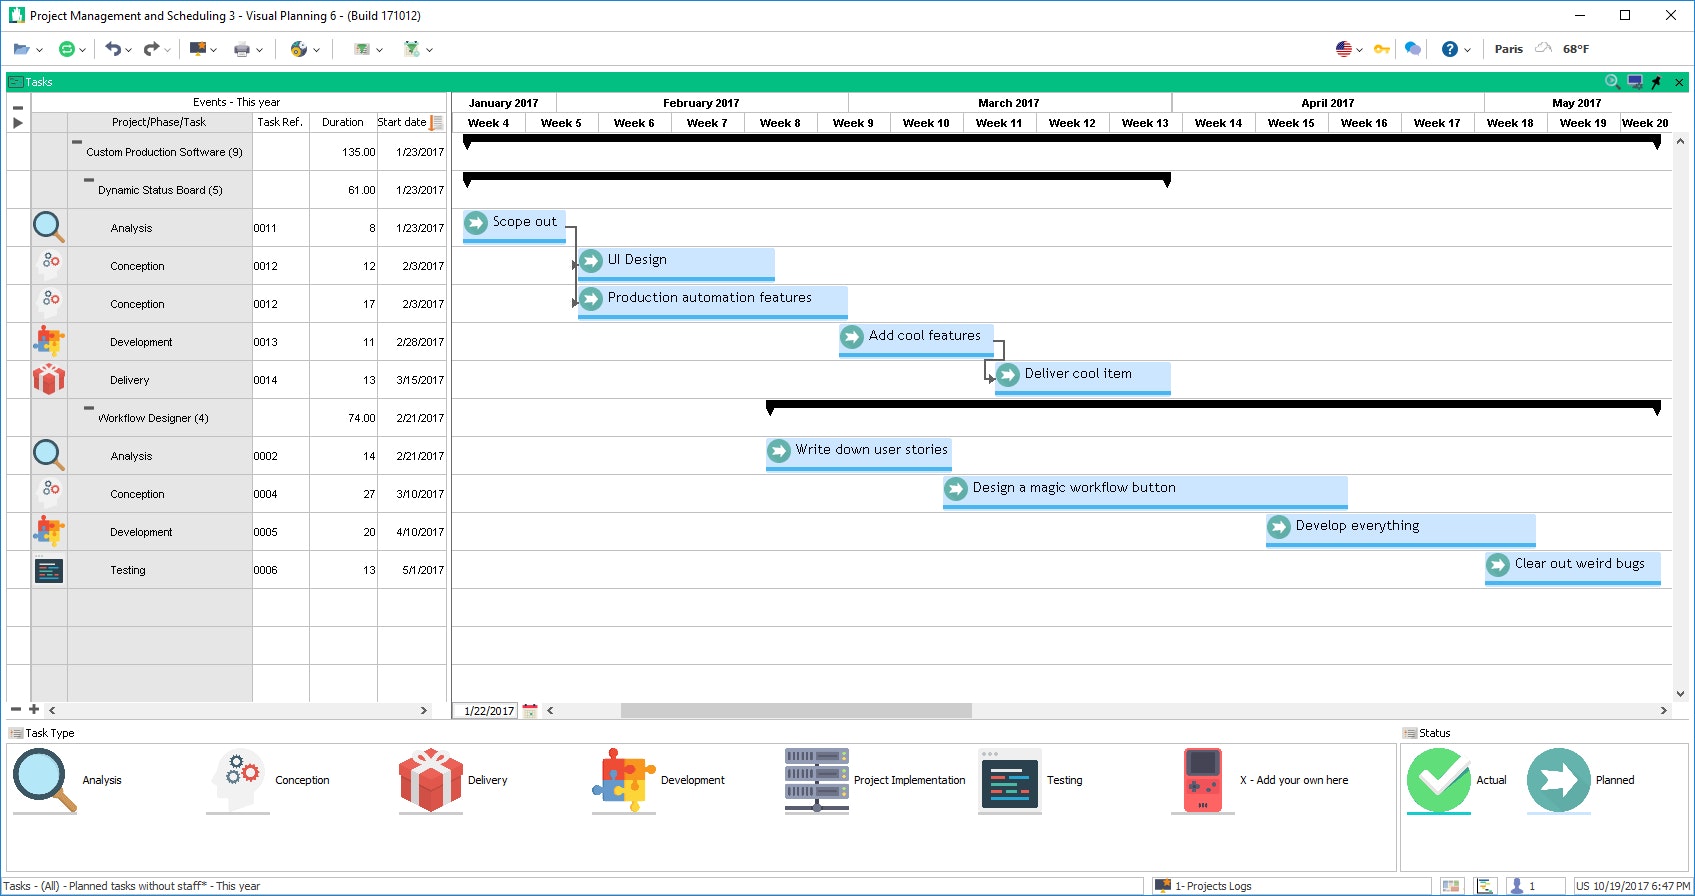Select the Actual status checkmark
This screenshot has width=1695, height=896.
coord(1438,780)
